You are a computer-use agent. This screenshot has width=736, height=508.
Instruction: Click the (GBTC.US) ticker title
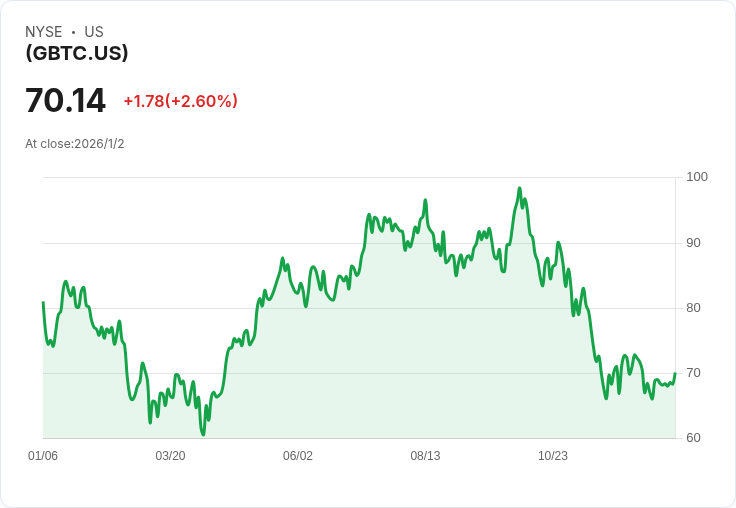77,53
